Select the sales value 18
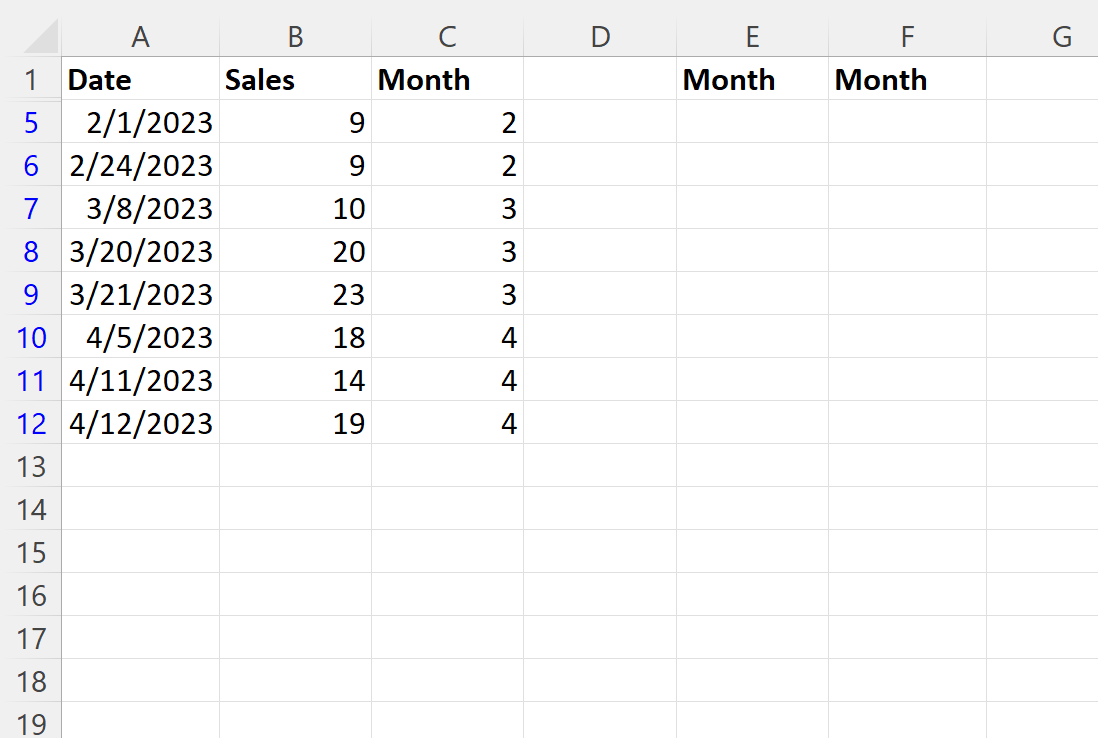 (x=296, y=337)
